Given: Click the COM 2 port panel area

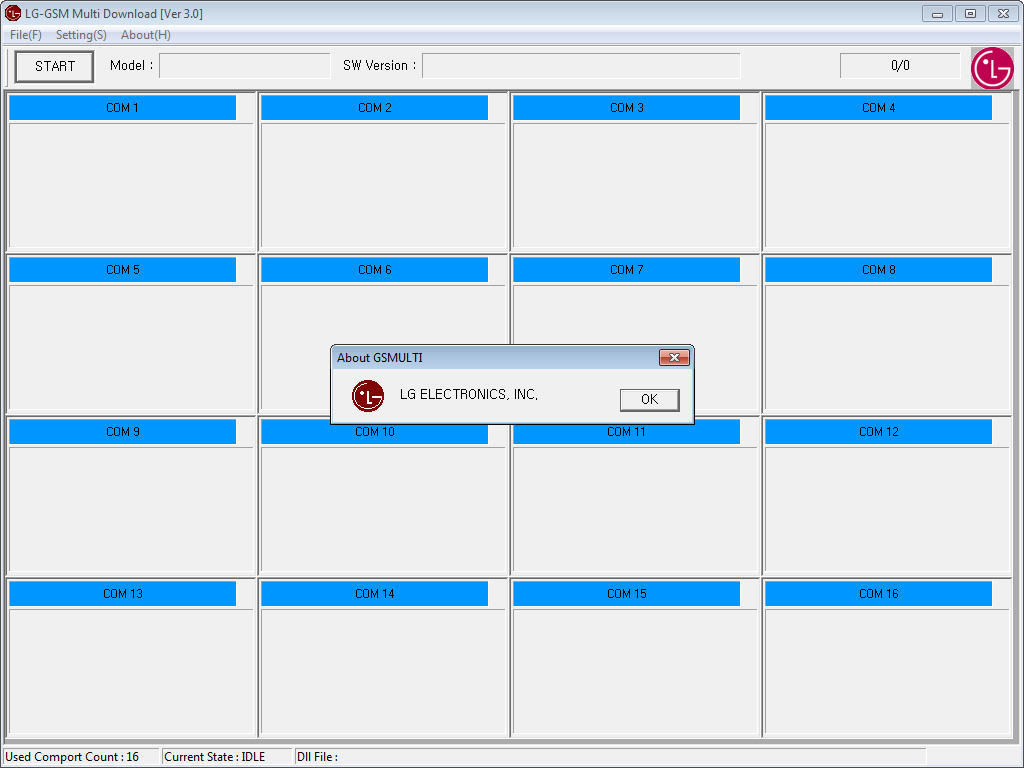Looking at the screenshot, I should [384, 185].
